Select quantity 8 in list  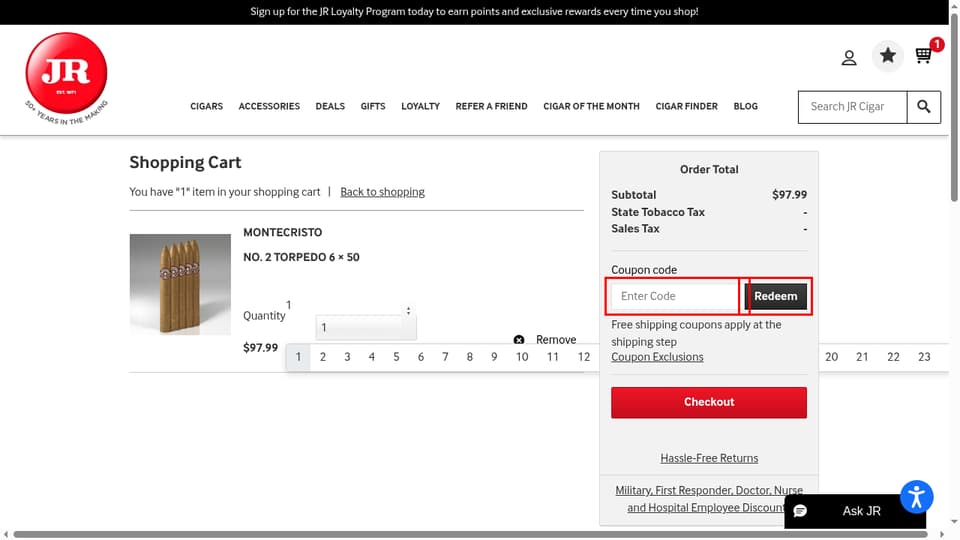470,357
